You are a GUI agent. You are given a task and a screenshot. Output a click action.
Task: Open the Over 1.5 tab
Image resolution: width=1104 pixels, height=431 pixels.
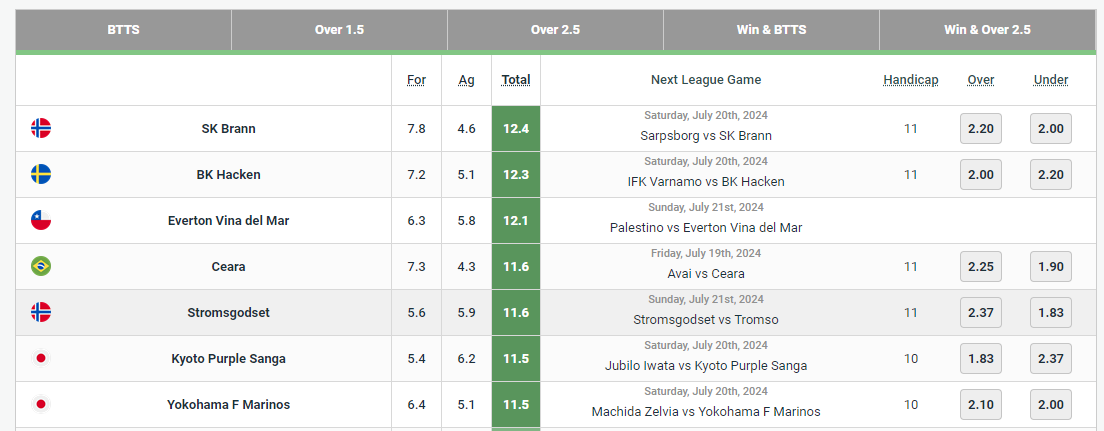339,30
